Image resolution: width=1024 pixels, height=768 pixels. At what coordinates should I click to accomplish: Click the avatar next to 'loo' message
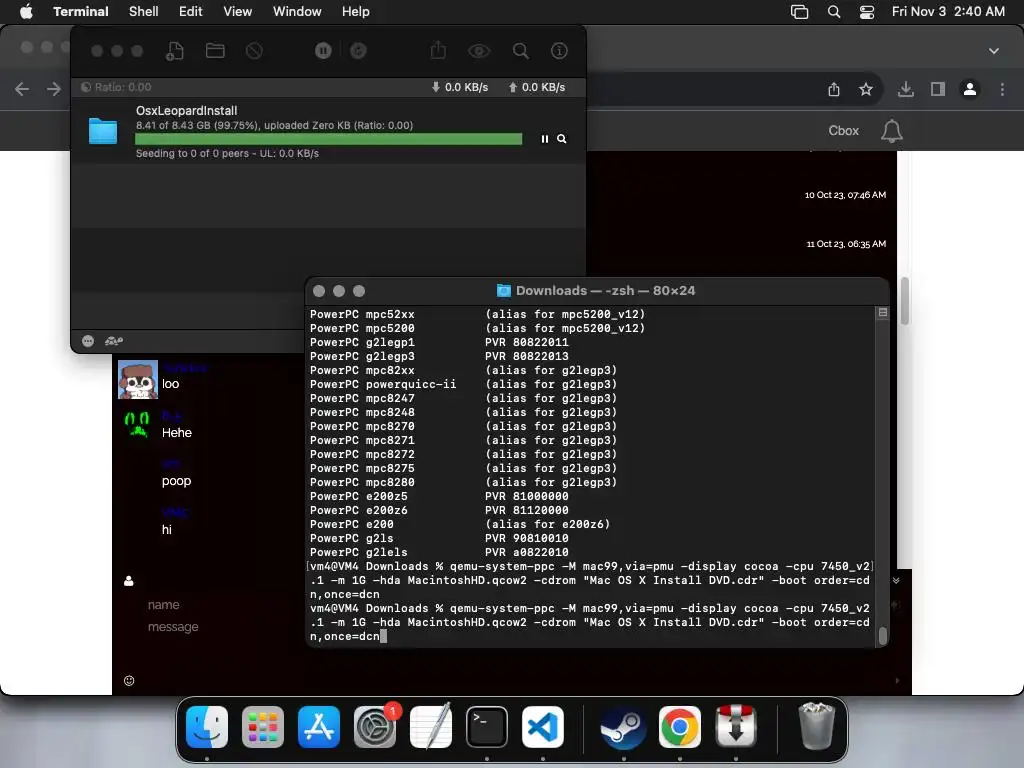click(x=138, y=379)
